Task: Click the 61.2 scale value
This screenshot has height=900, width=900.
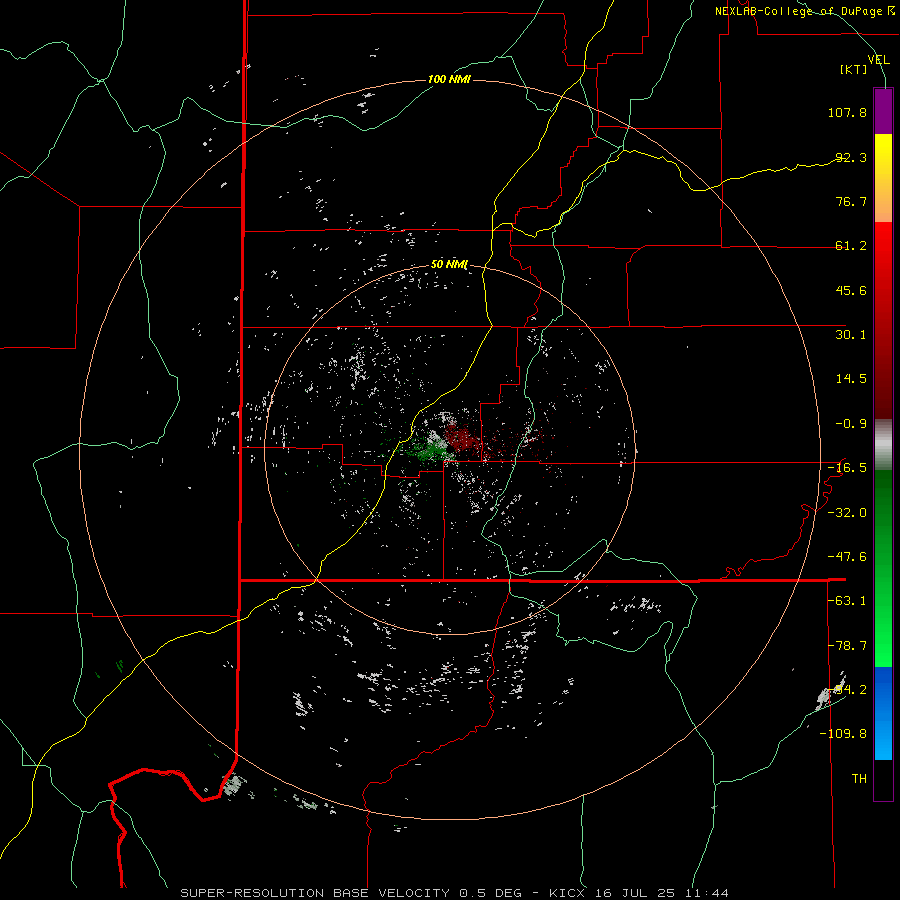Action: (851, 246)
